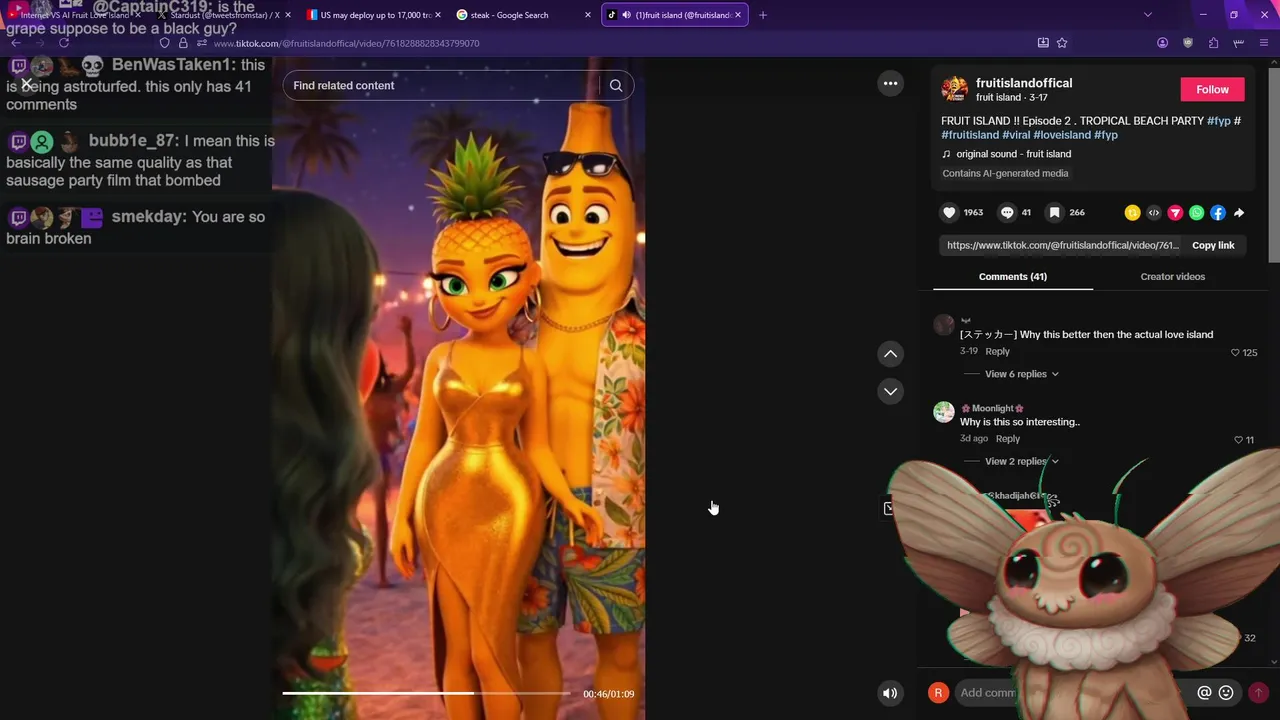Bookmark the video with the favorites icon
Image resolution: width=1280 pixels, height=720 pixels.
click(x=1054, y=212)
